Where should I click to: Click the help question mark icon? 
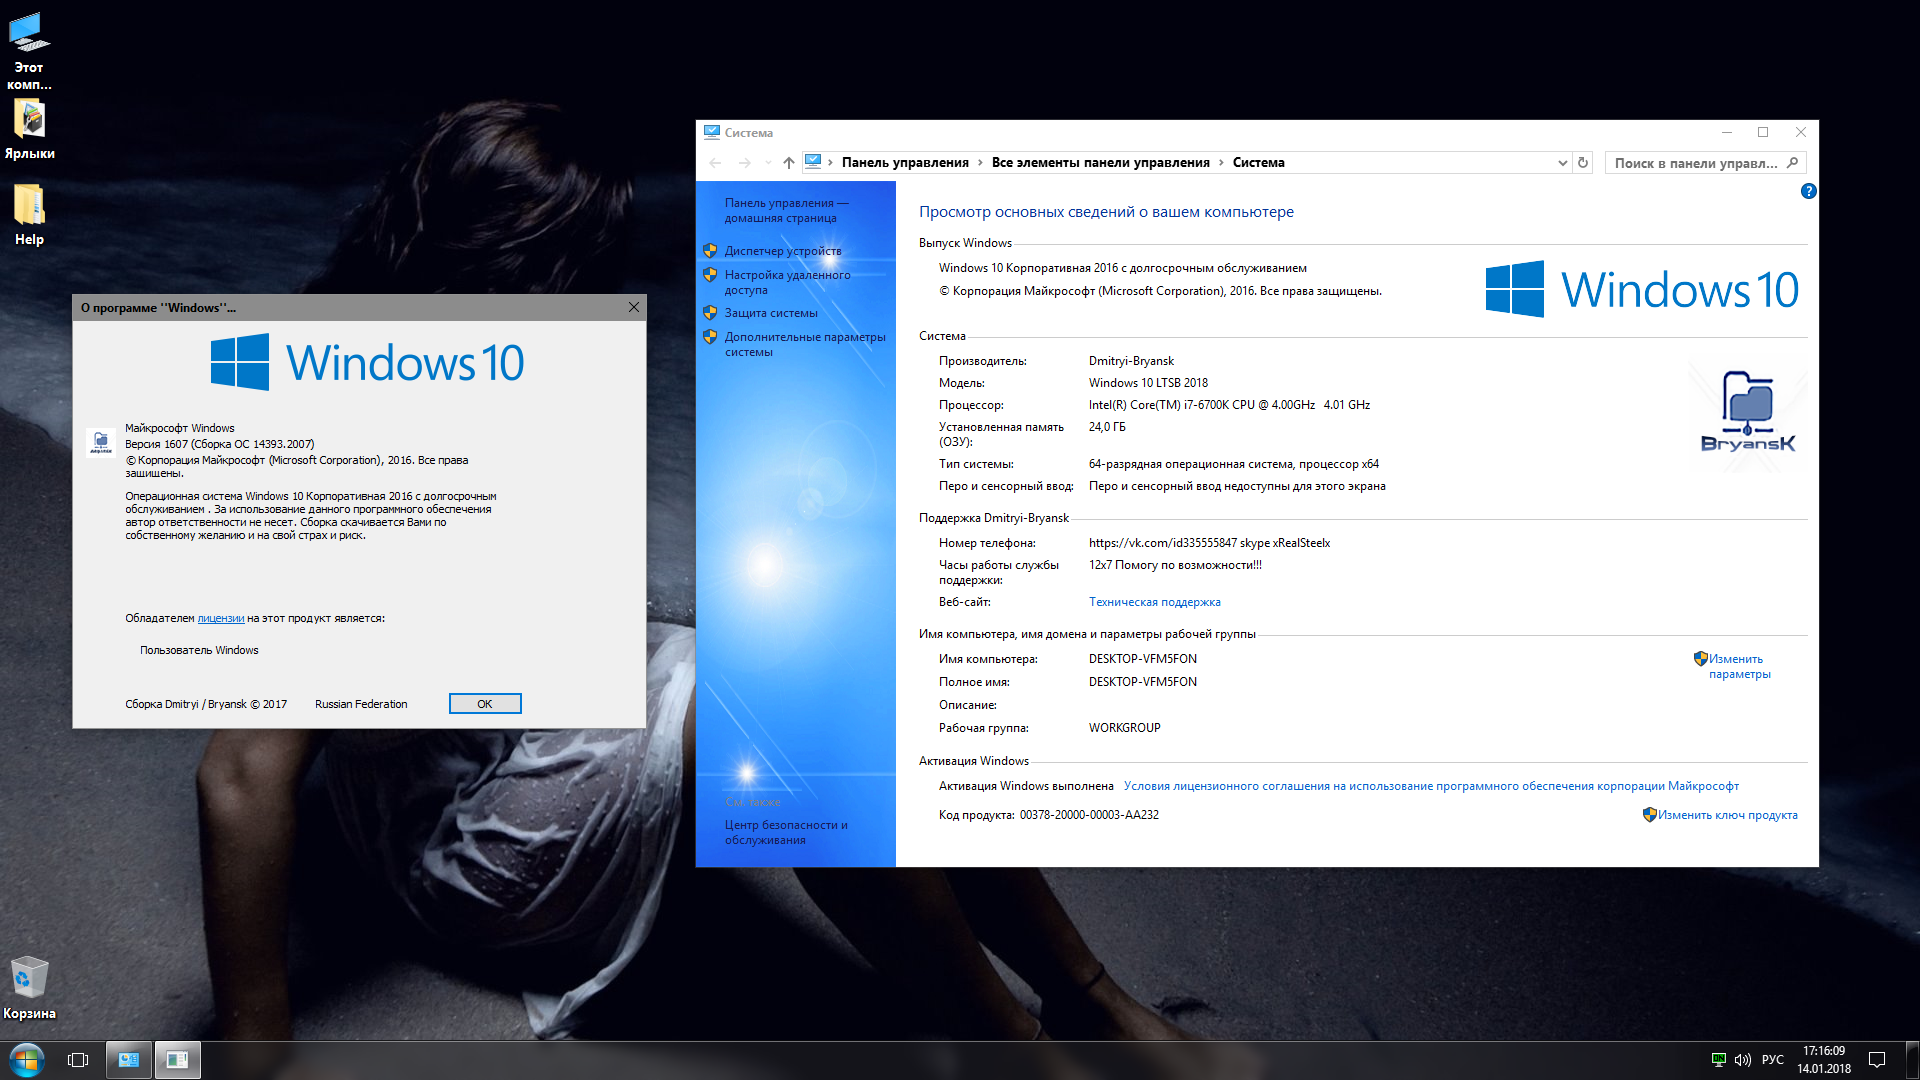(1808, 191)
